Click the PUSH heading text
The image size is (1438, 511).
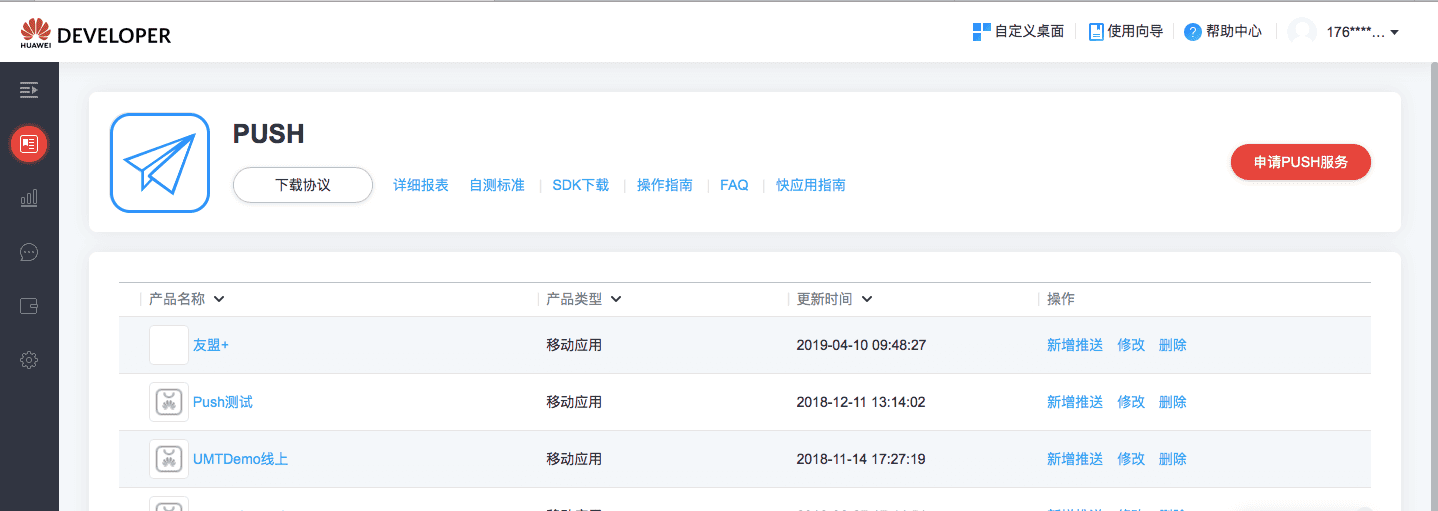[268, 134]
